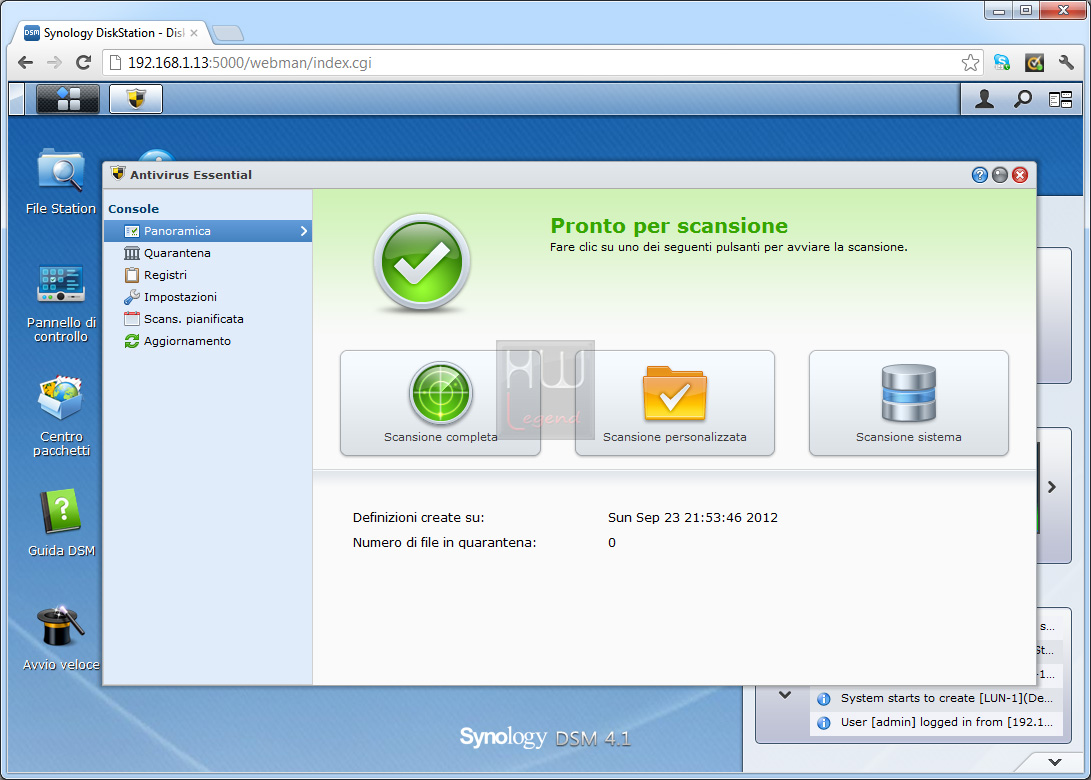Start the Avvio veloce wizard icon
The width and height of the screenshot is (1091, 780).
[61, 638]
